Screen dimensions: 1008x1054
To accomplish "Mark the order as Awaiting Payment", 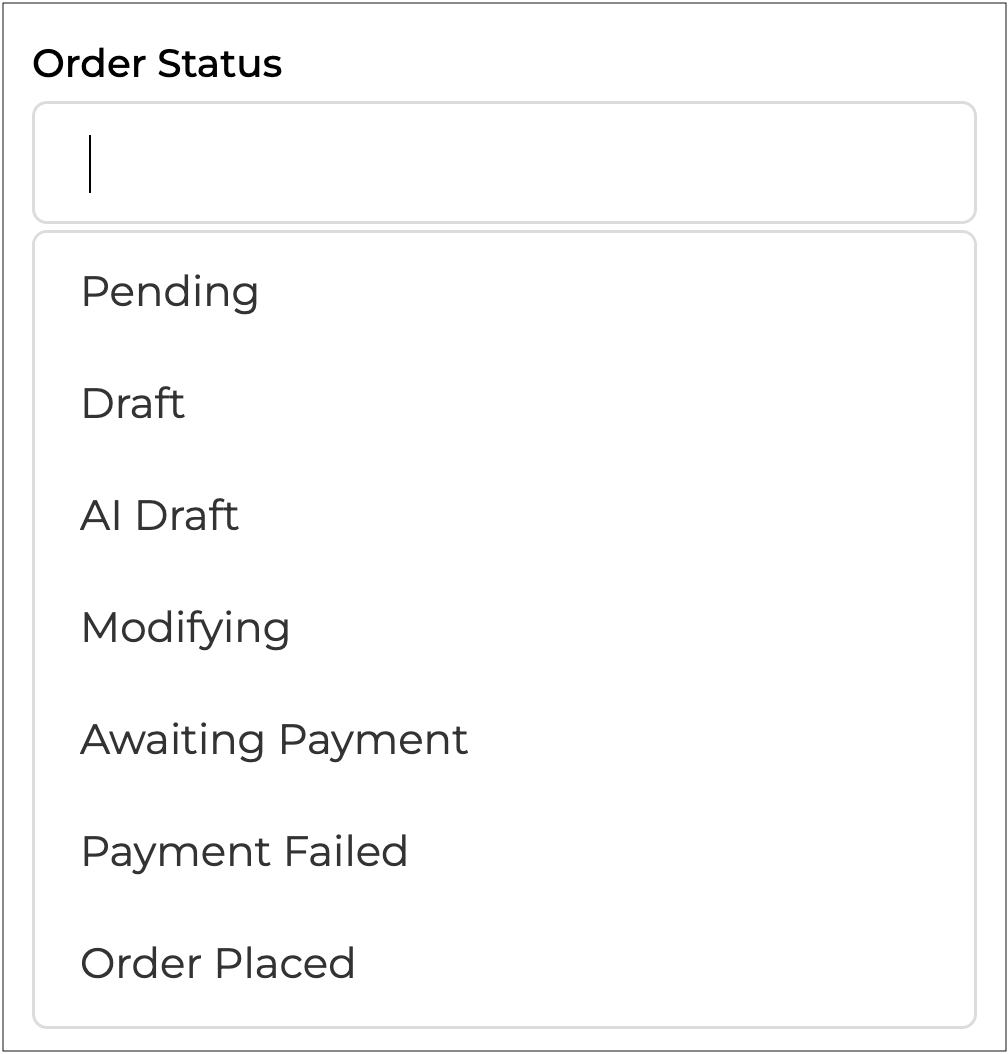I will tap(274, 740).
